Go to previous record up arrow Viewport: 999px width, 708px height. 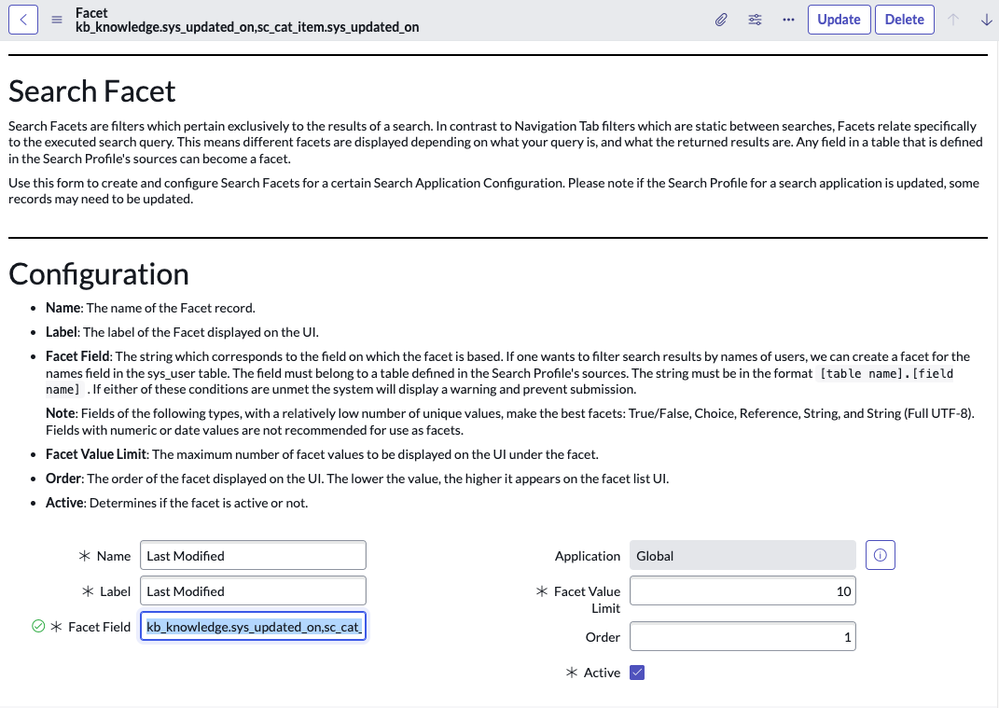[953, 20]
